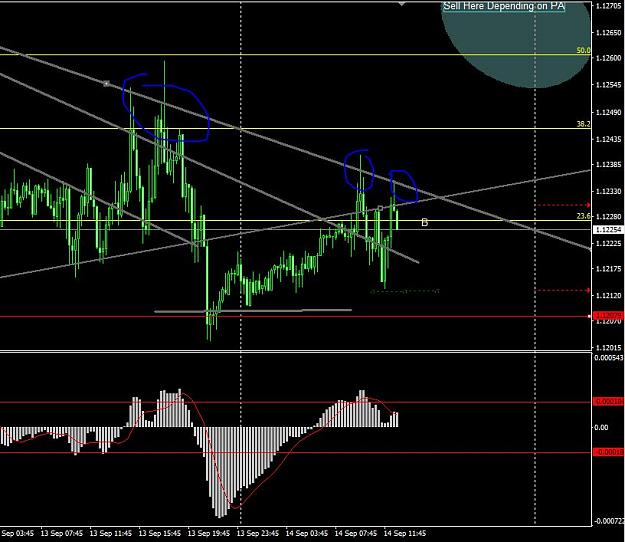Click the 1.12435 price axis value
Viewport: 625px width, 542px height.
(x=608, y=139)
